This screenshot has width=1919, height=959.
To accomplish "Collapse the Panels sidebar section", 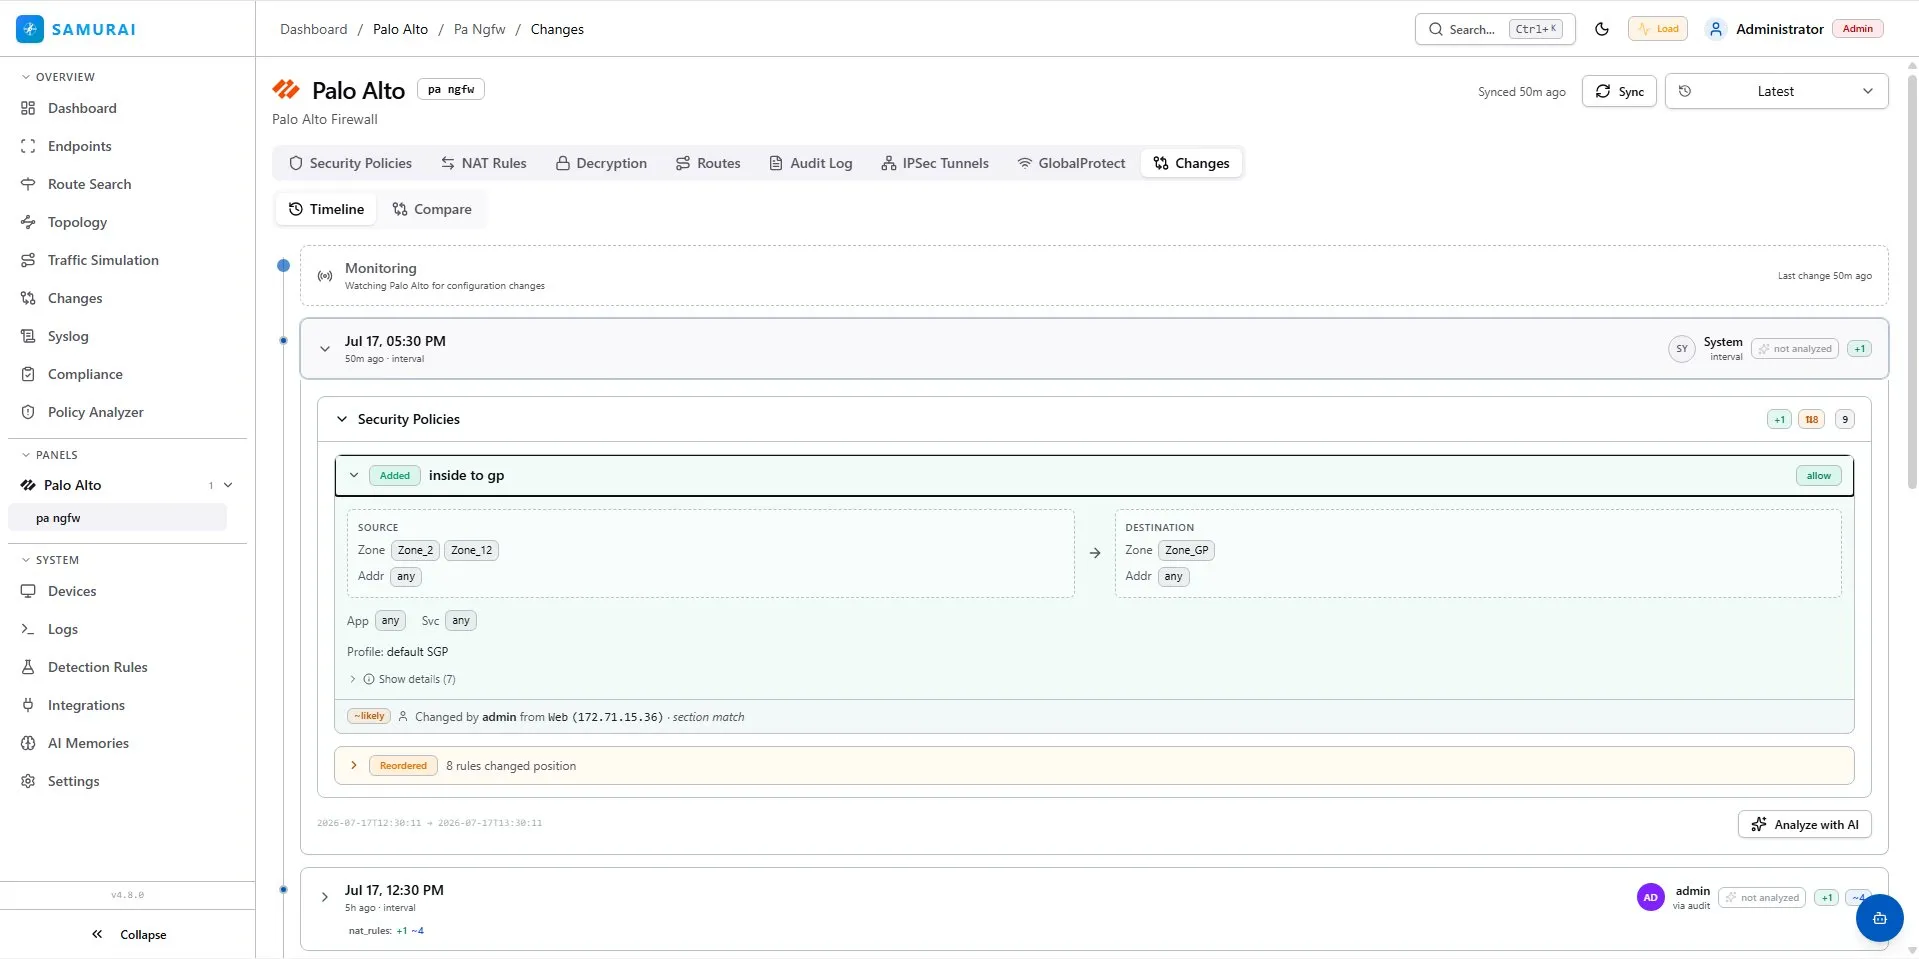I will [x=49, y=455].
